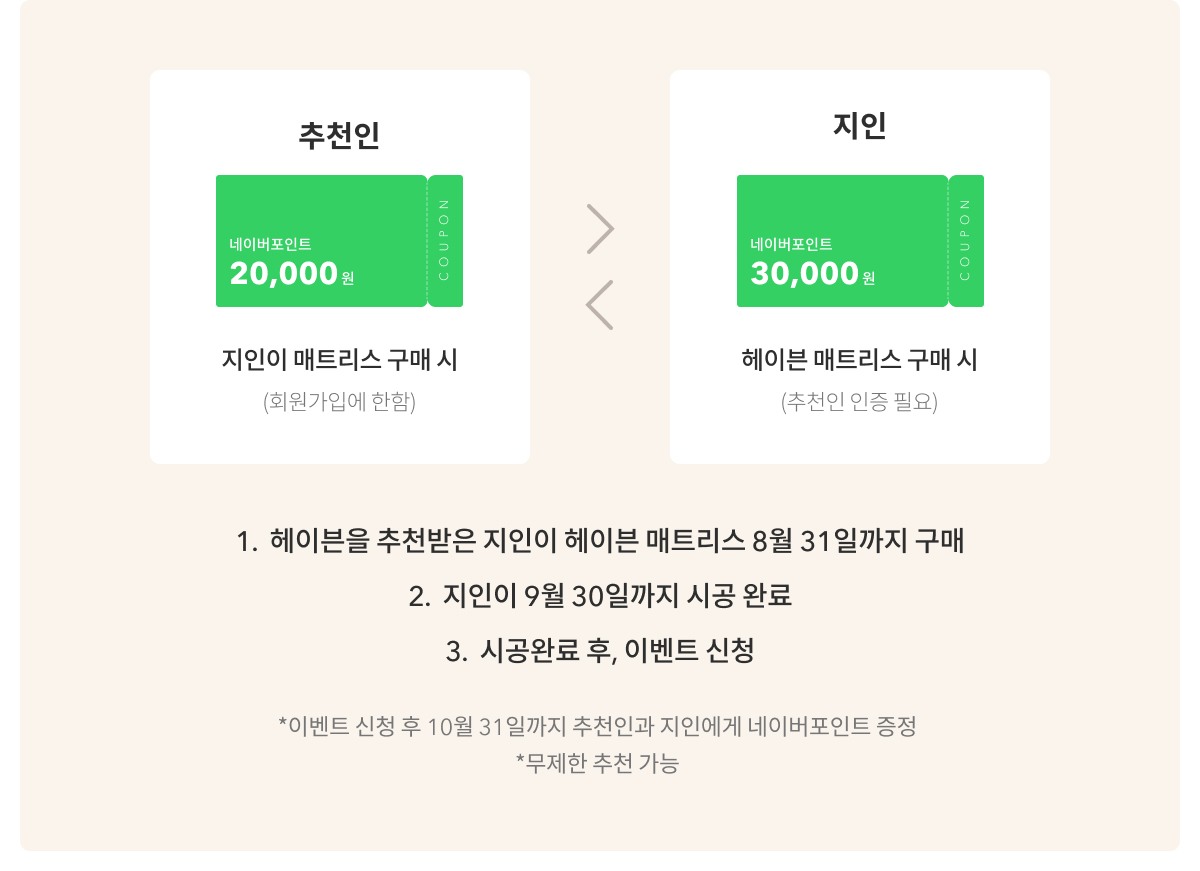Viewport: 1200px width, 871px height.
Task: Click step 1 about 8월 31일 purchase
Action: (600, 542)
